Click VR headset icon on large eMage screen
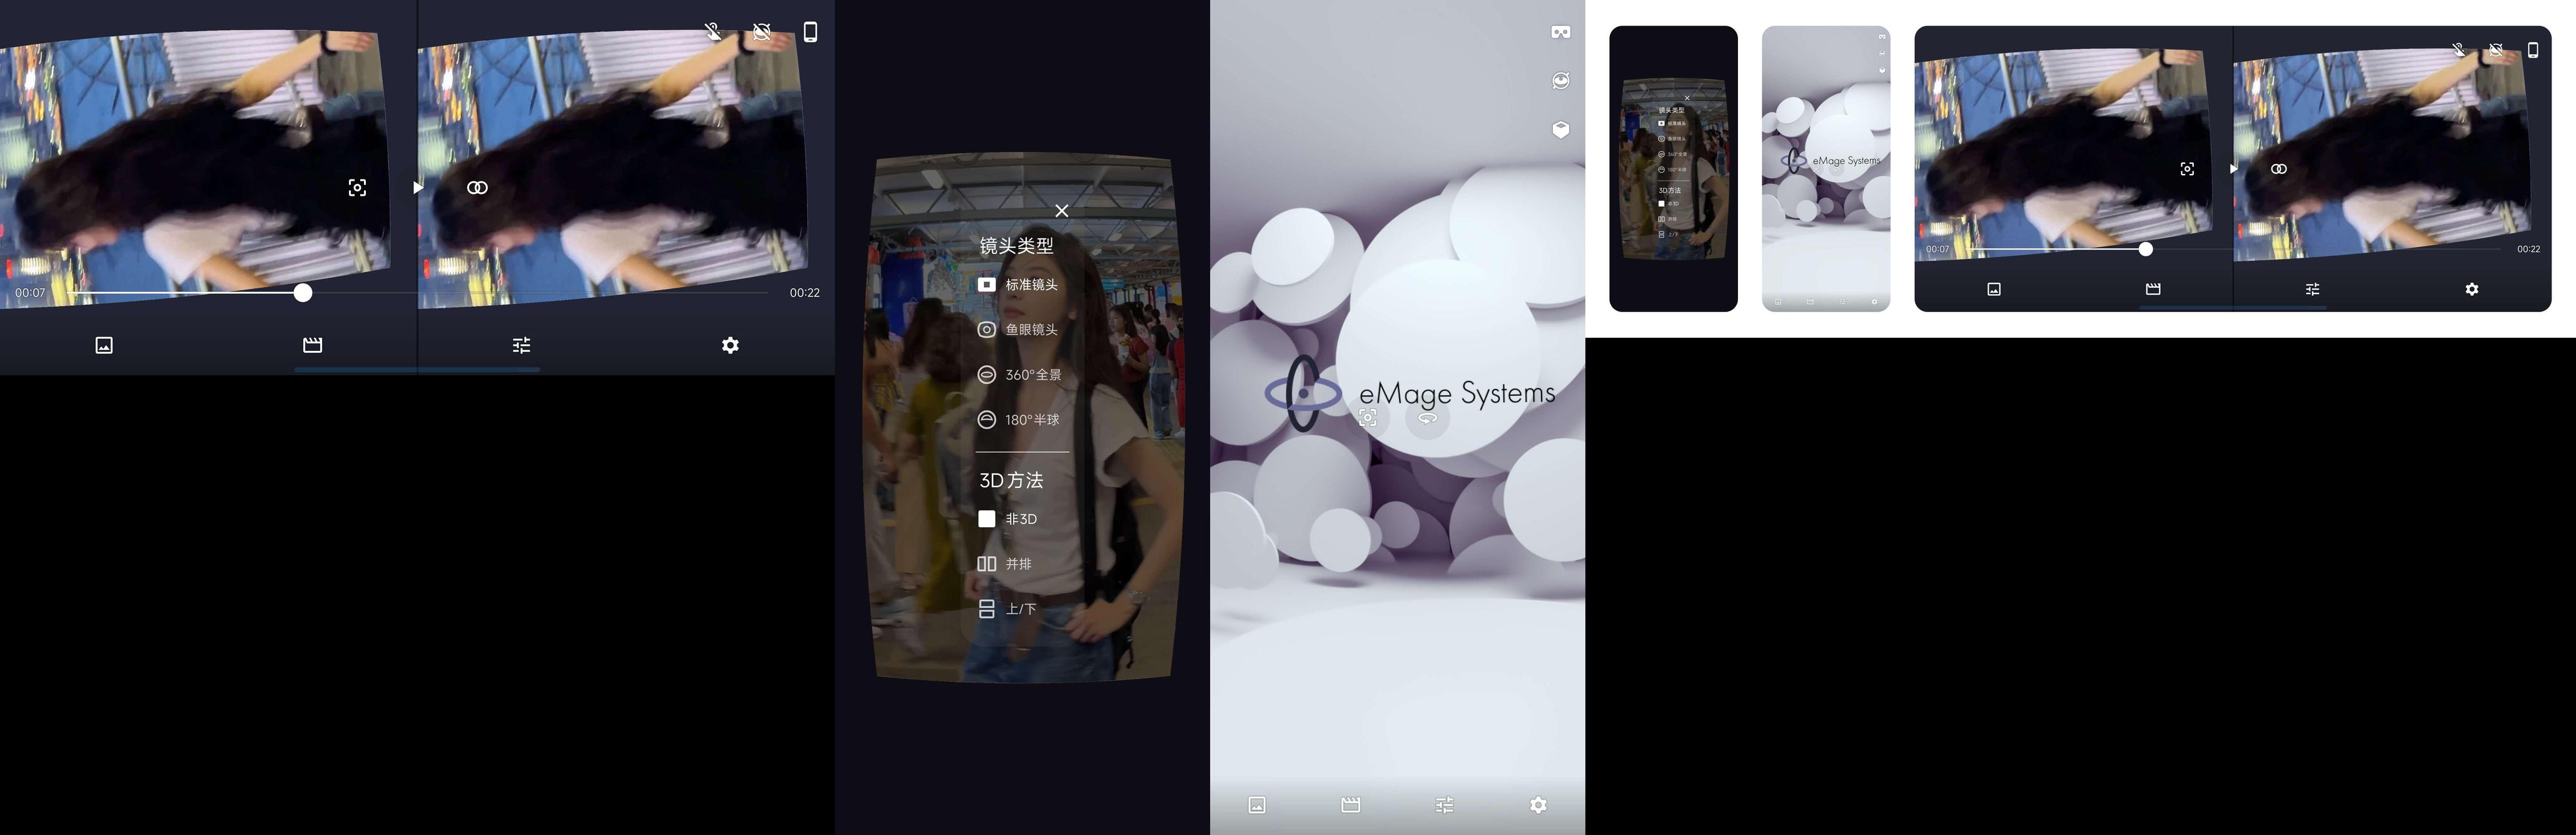The image size is (2576, 835). click(1560, 33)
